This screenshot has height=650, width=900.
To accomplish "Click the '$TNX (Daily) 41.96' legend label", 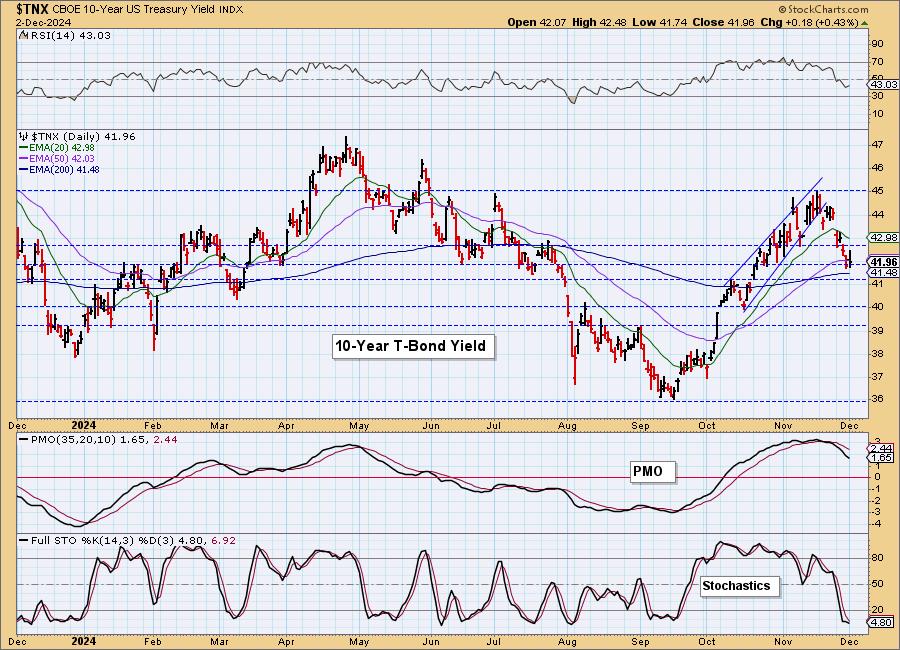I will pyautogui.click(x=83, y=137).
